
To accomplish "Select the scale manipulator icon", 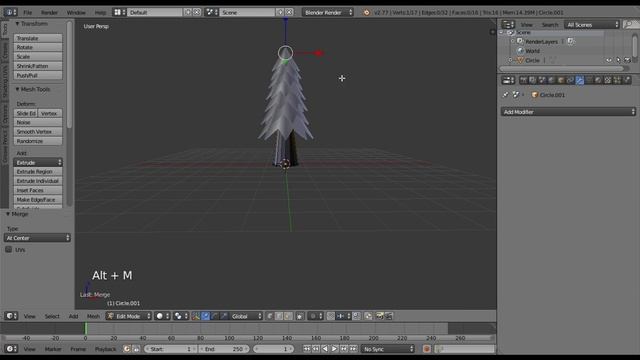I will (224, 316).
